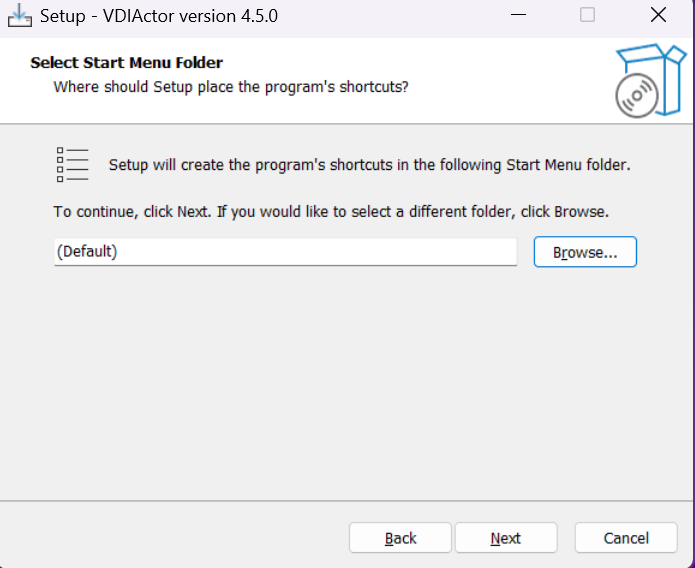This screenshot has width=695, height=568.
Task: Click the Select Start Menu Folder heading
Action: coord(126,63)
